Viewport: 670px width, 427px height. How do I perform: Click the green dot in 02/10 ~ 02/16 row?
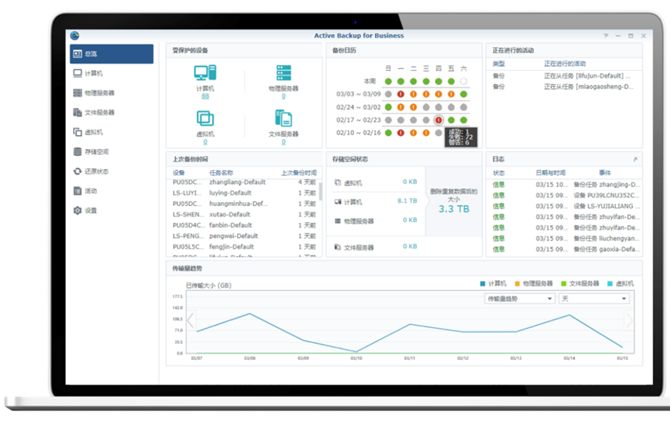[388, 133]
